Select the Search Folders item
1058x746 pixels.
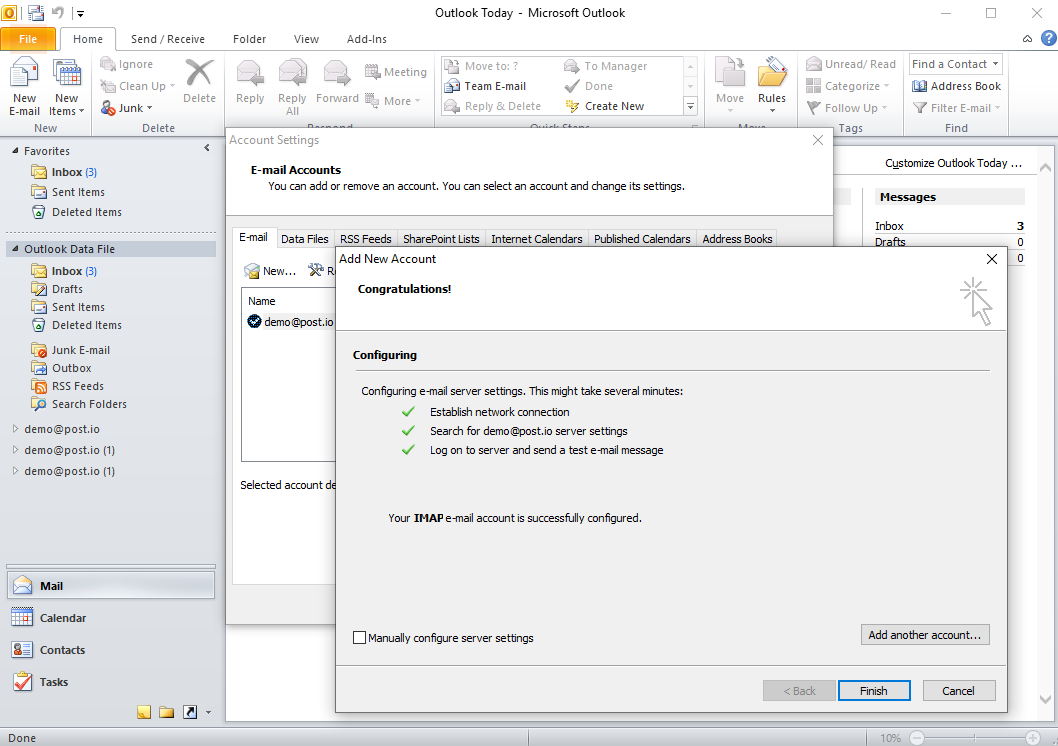[x=89, y=404]
